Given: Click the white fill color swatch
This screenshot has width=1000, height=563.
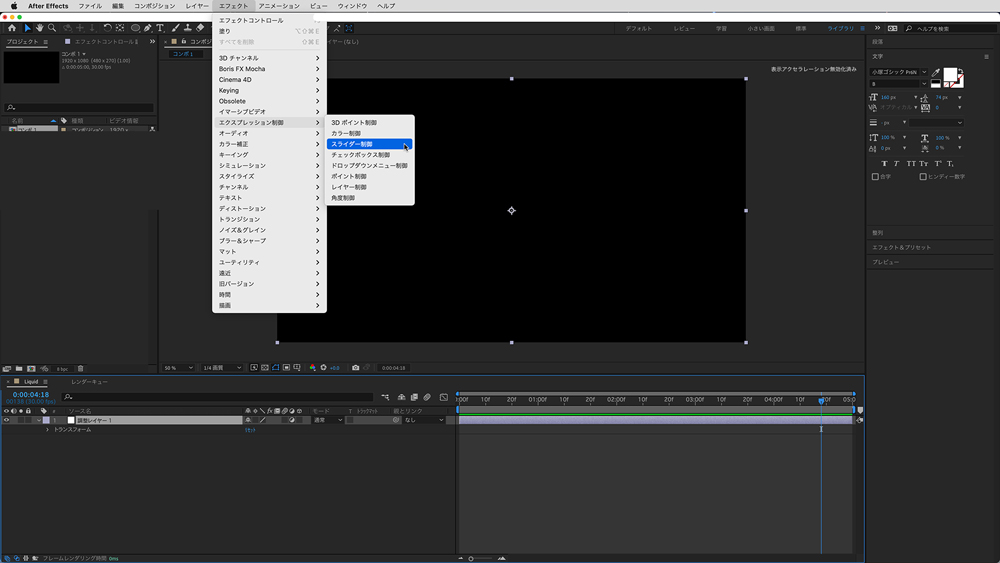Looking at the screenshot, I should [951, 76].
